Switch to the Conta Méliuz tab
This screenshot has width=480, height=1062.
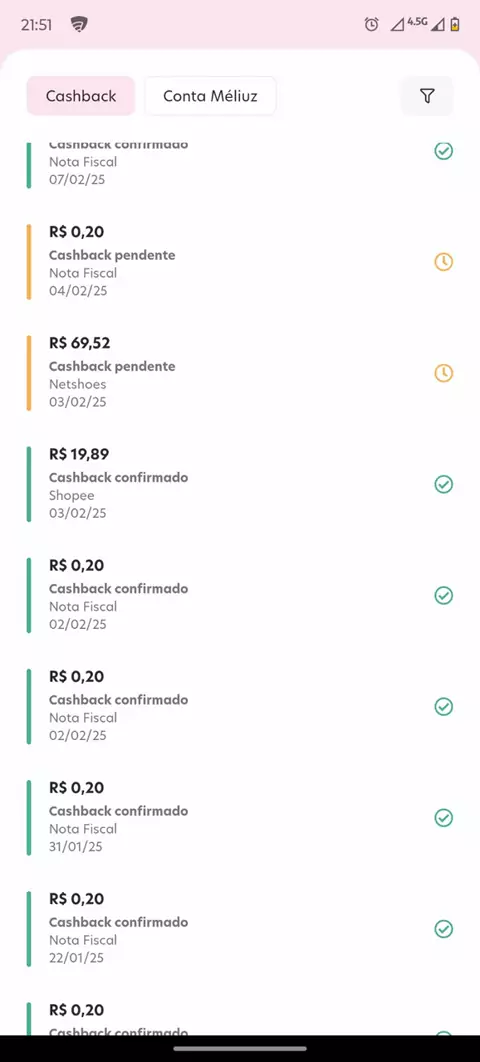(x=211, y=96)
